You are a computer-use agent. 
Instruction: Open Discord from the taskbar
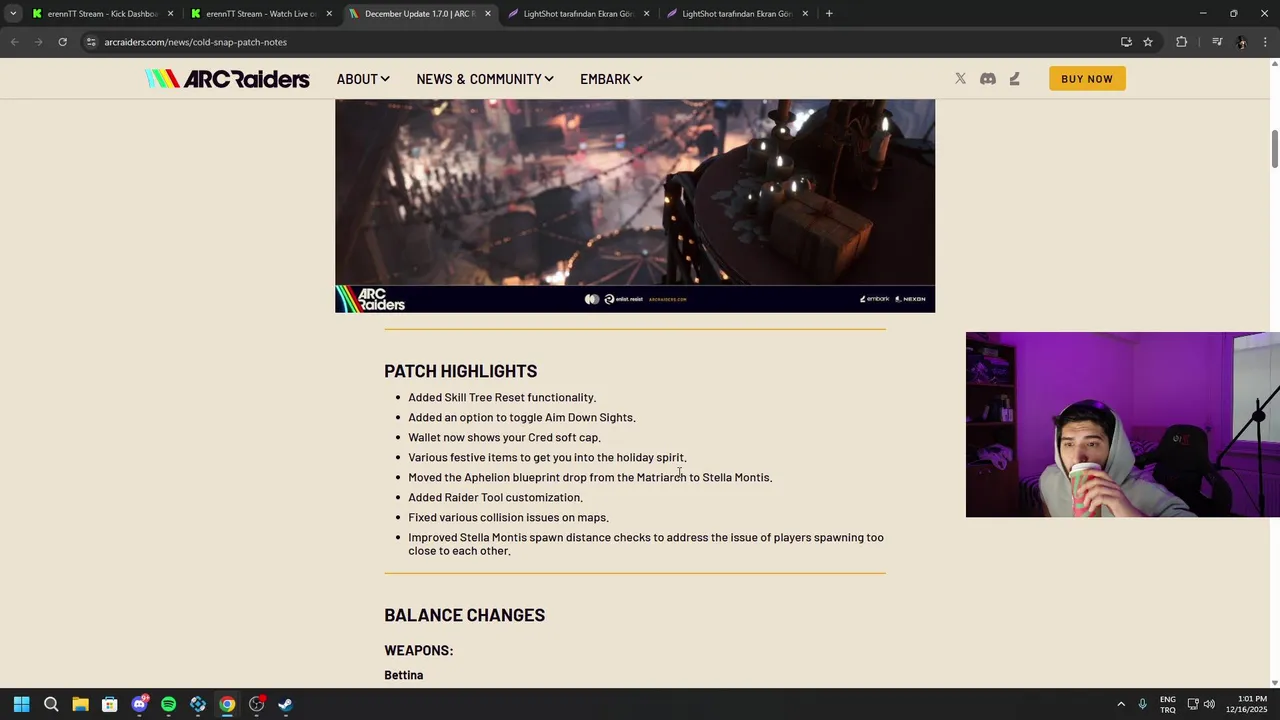click(139, 704)
